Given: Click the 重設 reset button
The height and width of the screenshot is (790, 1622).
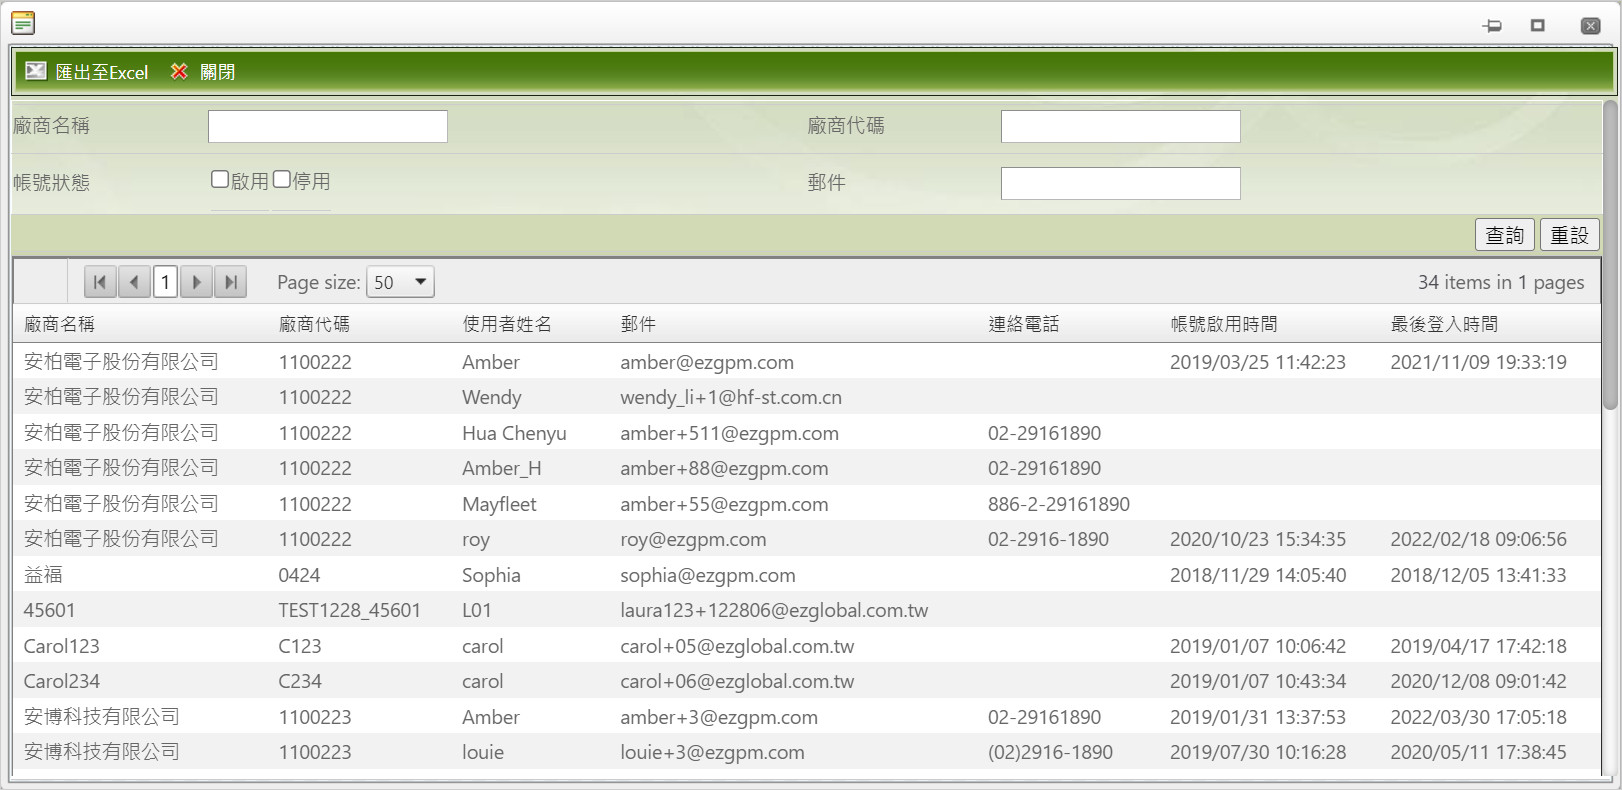Looking at the screenshot, I should (1569, 235).
